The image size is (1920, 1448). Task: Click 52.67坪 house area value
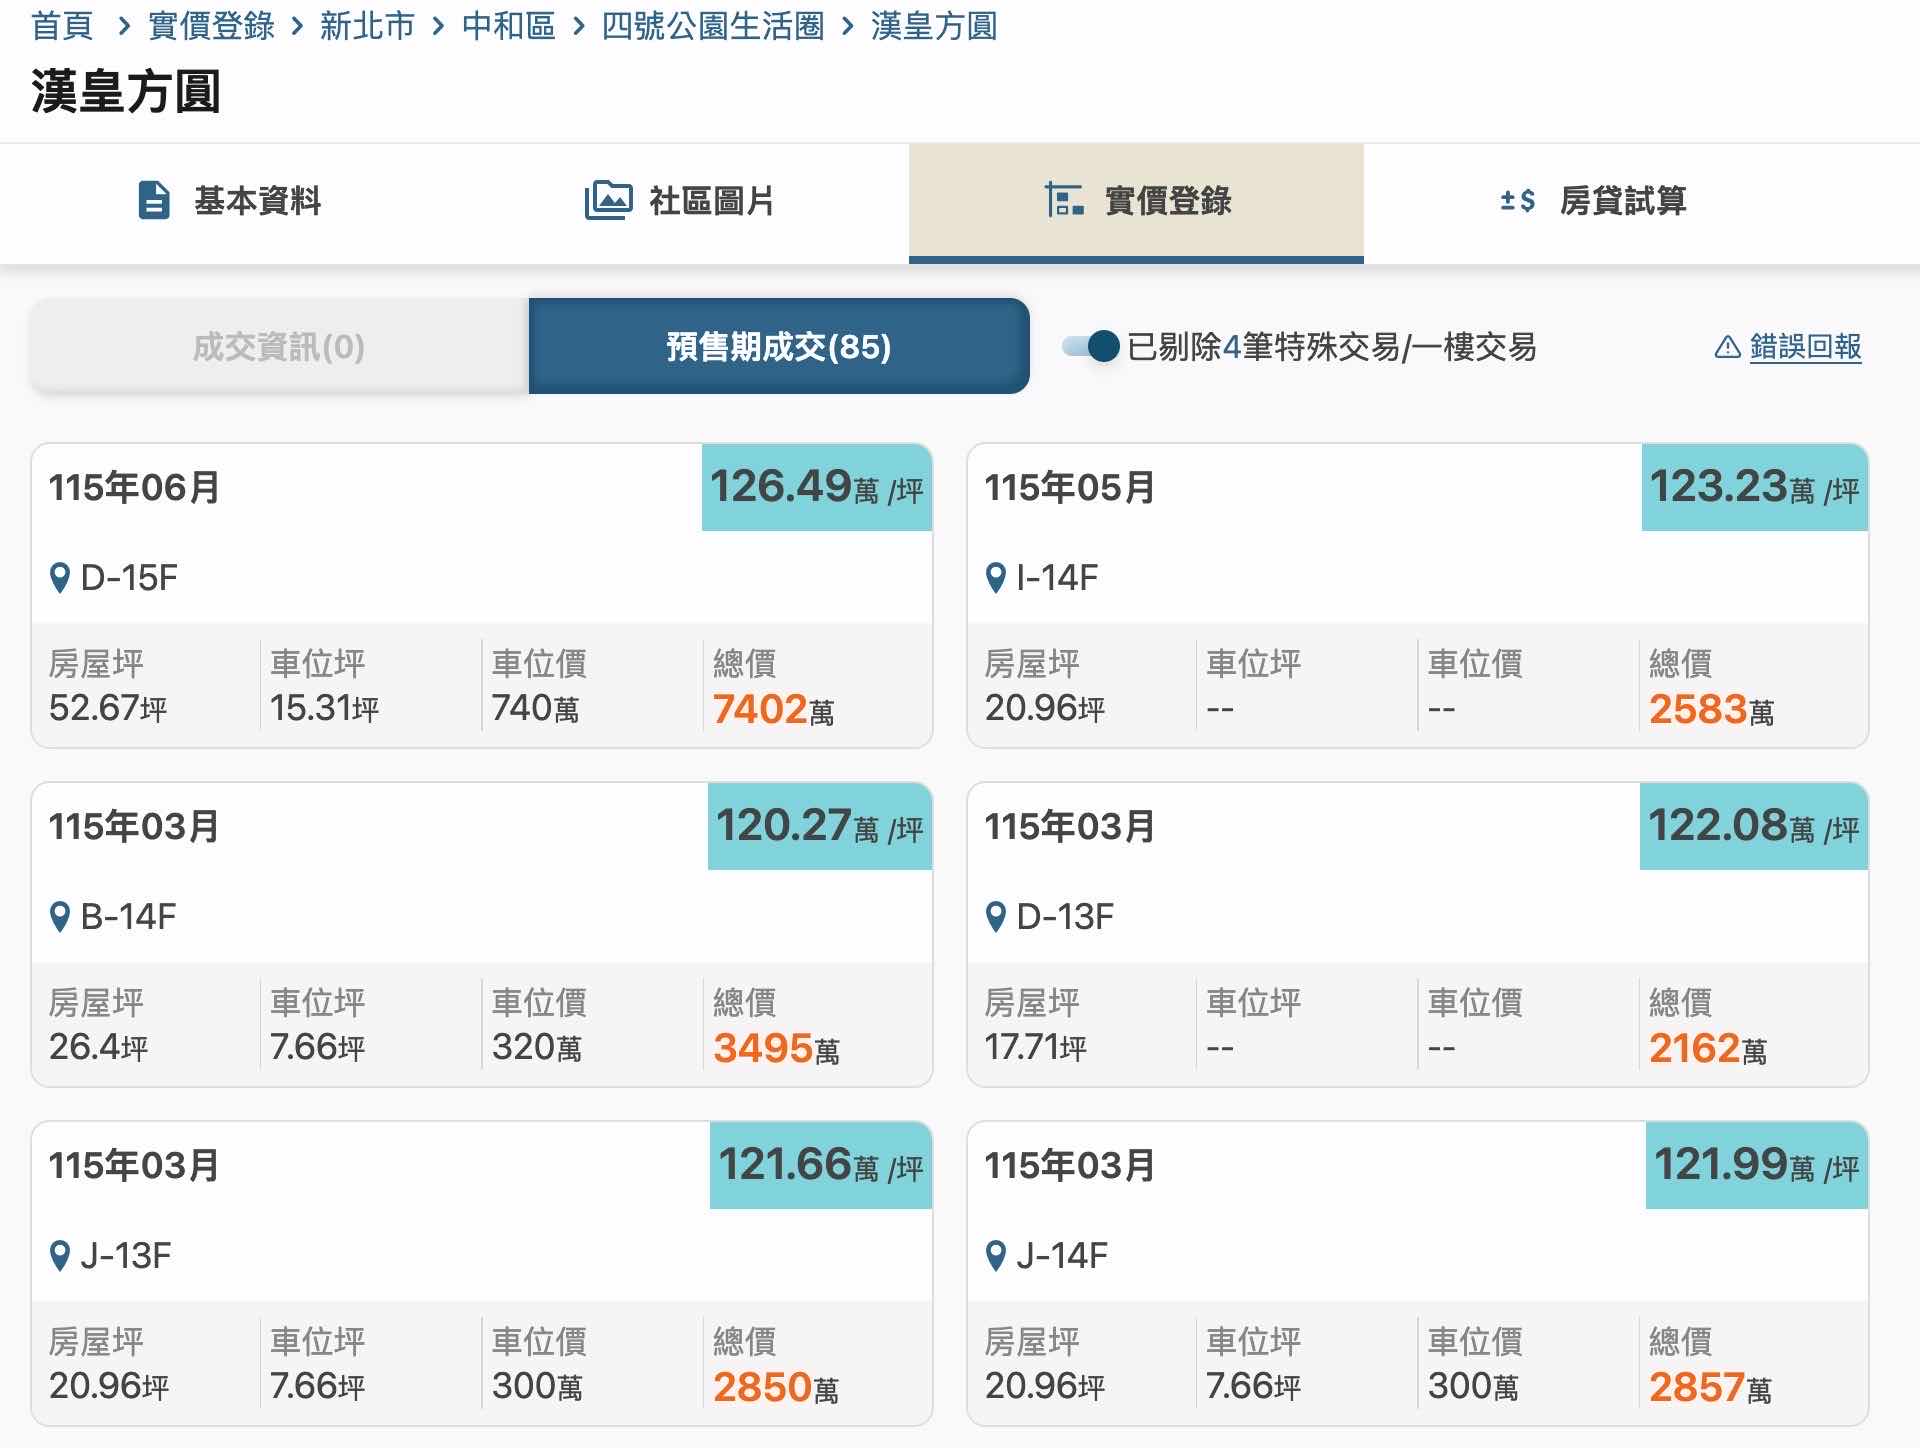(x=108, y=709)
